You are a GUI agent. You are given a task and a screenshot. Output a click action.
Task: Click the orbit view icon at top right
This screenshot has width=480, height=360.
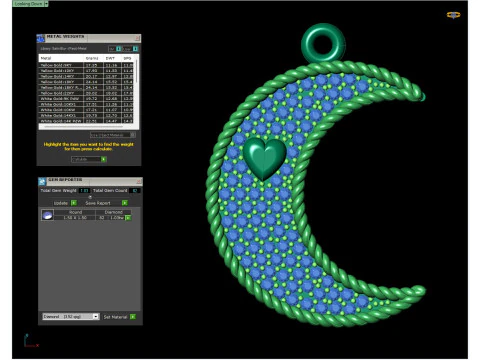453,15
